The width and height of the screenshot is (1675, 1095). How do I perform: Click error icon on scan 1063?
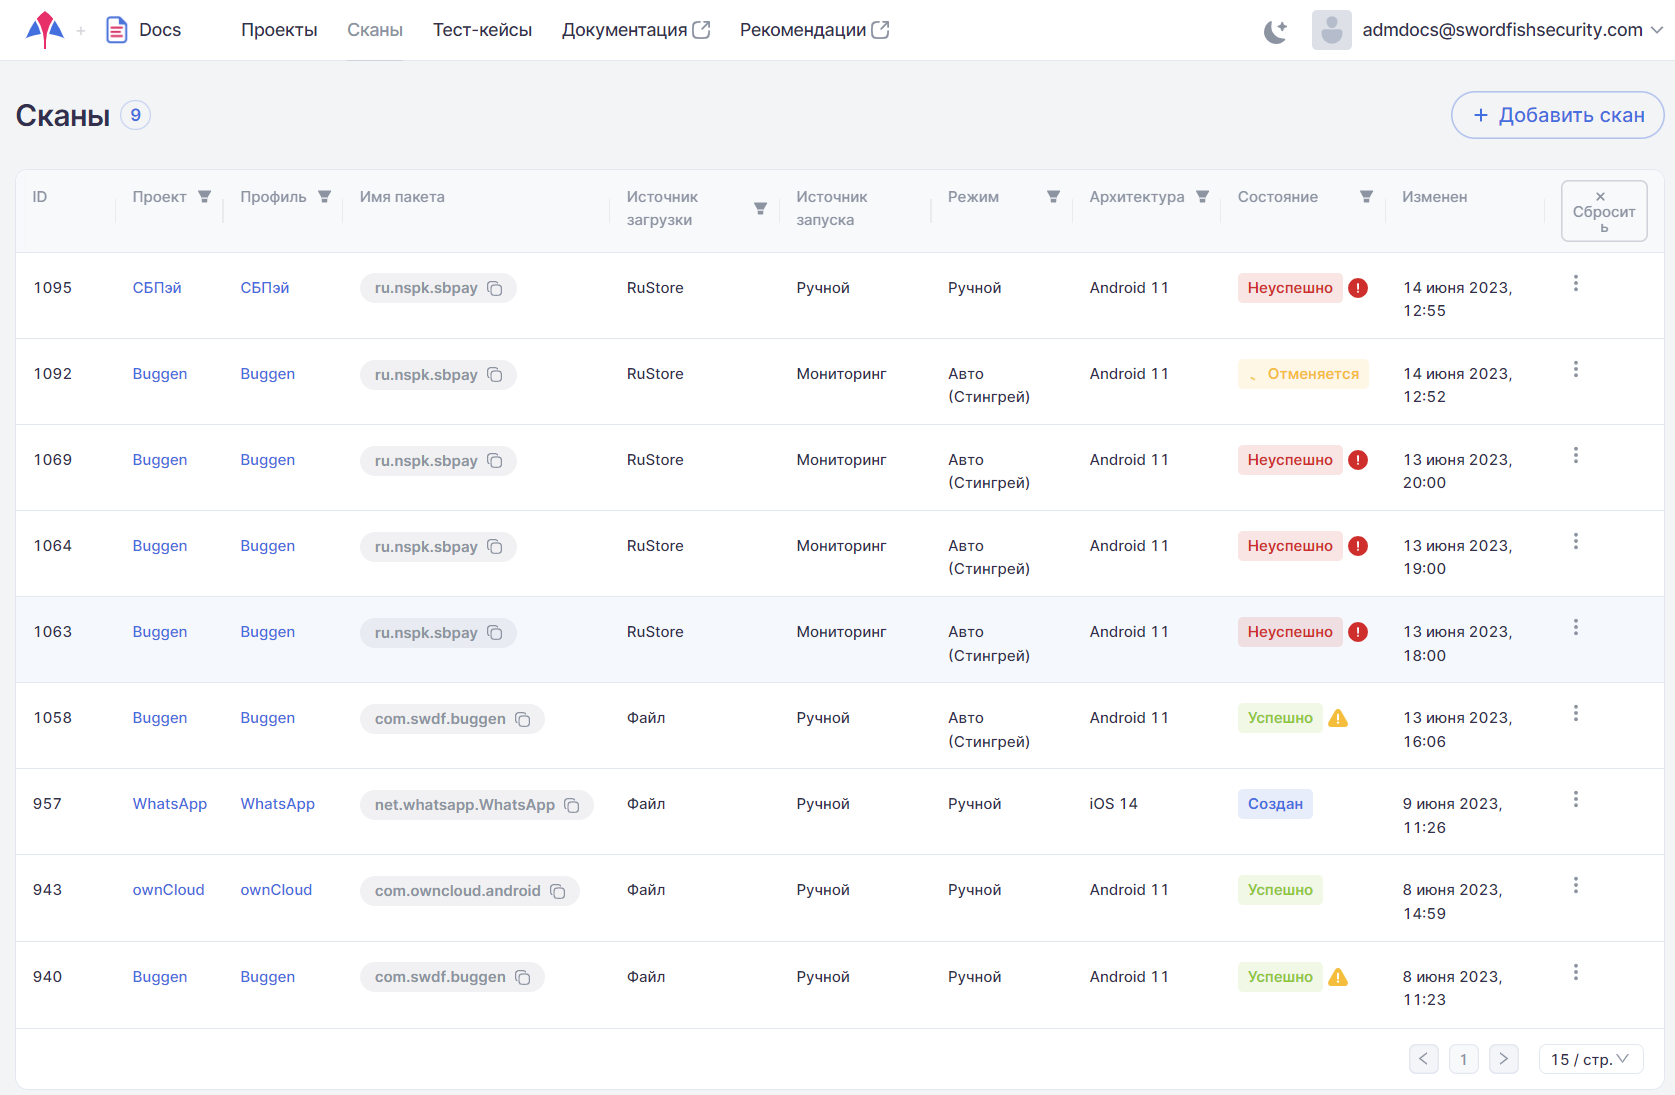tap(1358, 632)
